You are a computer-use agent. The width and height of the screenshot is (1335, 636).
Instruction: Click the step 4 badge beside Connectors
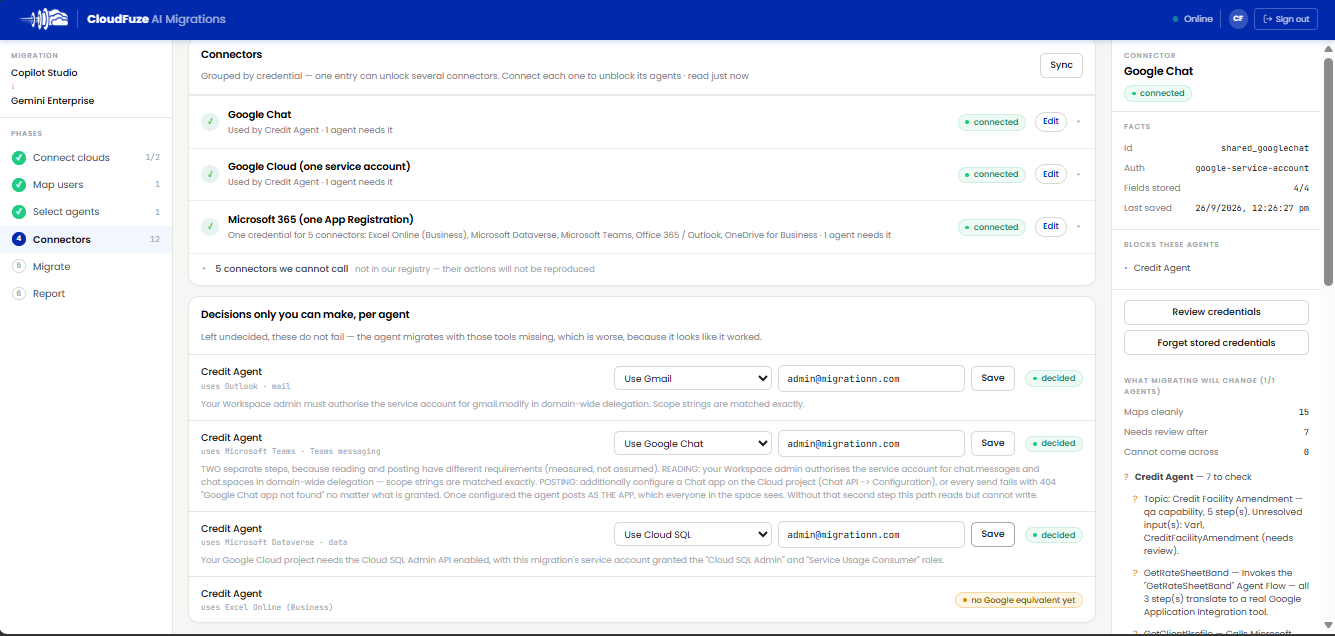19,239
